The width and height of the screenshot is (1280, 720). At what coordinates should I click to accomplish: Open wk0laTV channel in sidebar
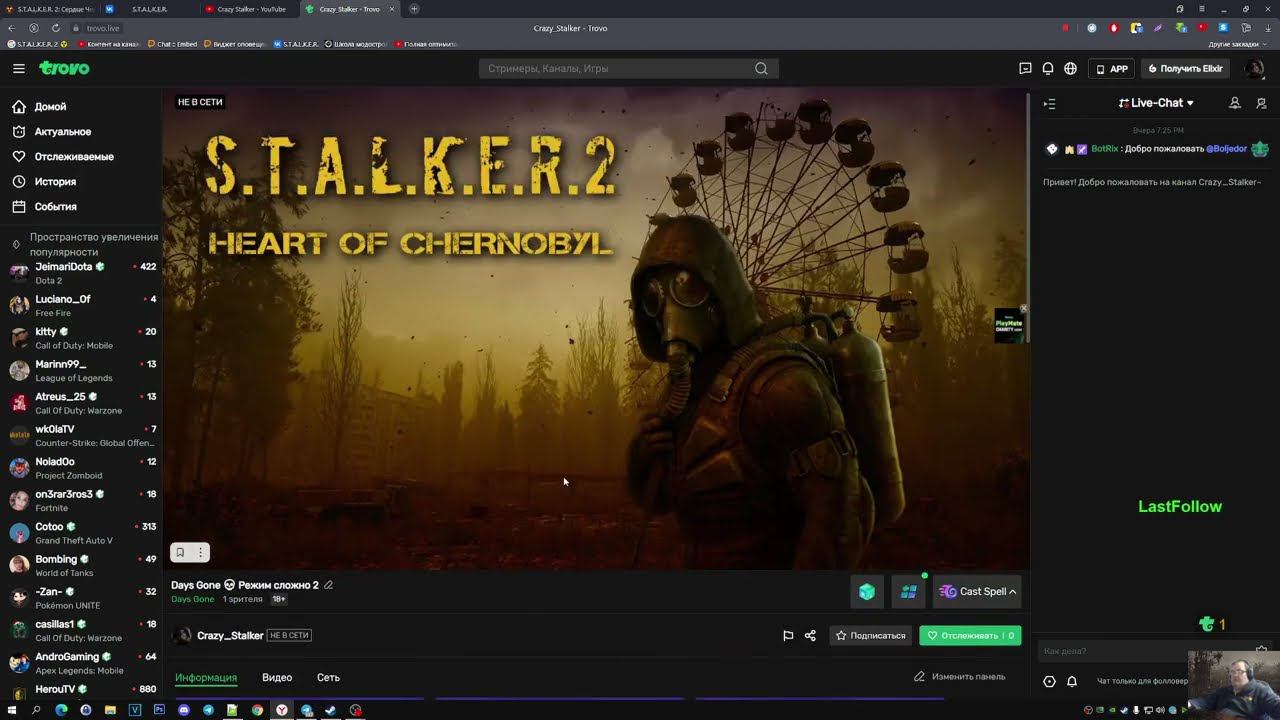81,435
